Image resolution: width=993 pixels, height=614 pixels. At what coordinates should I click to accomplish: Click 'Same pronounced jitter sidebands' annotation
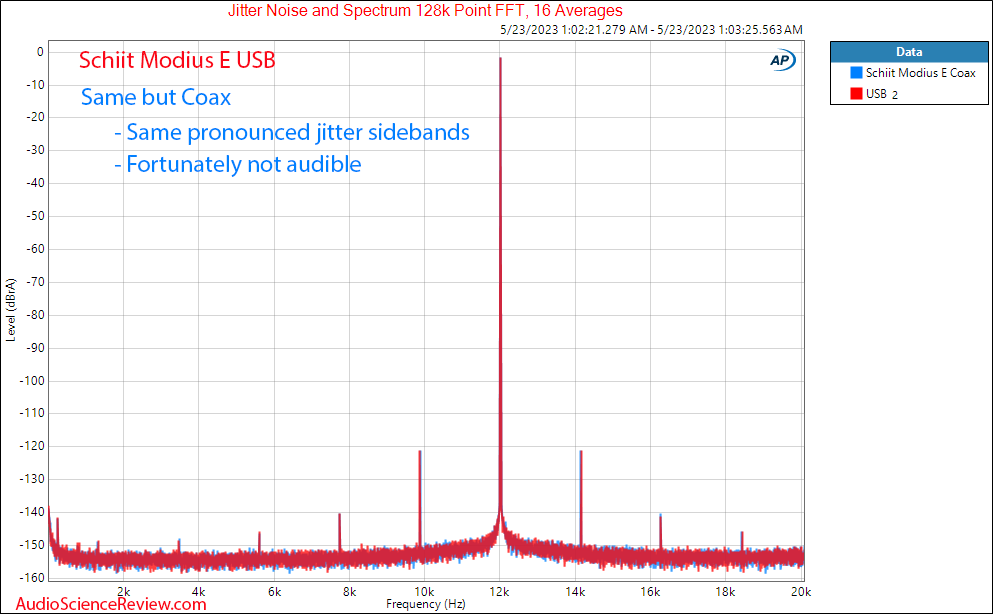click(x=292, y=132)
